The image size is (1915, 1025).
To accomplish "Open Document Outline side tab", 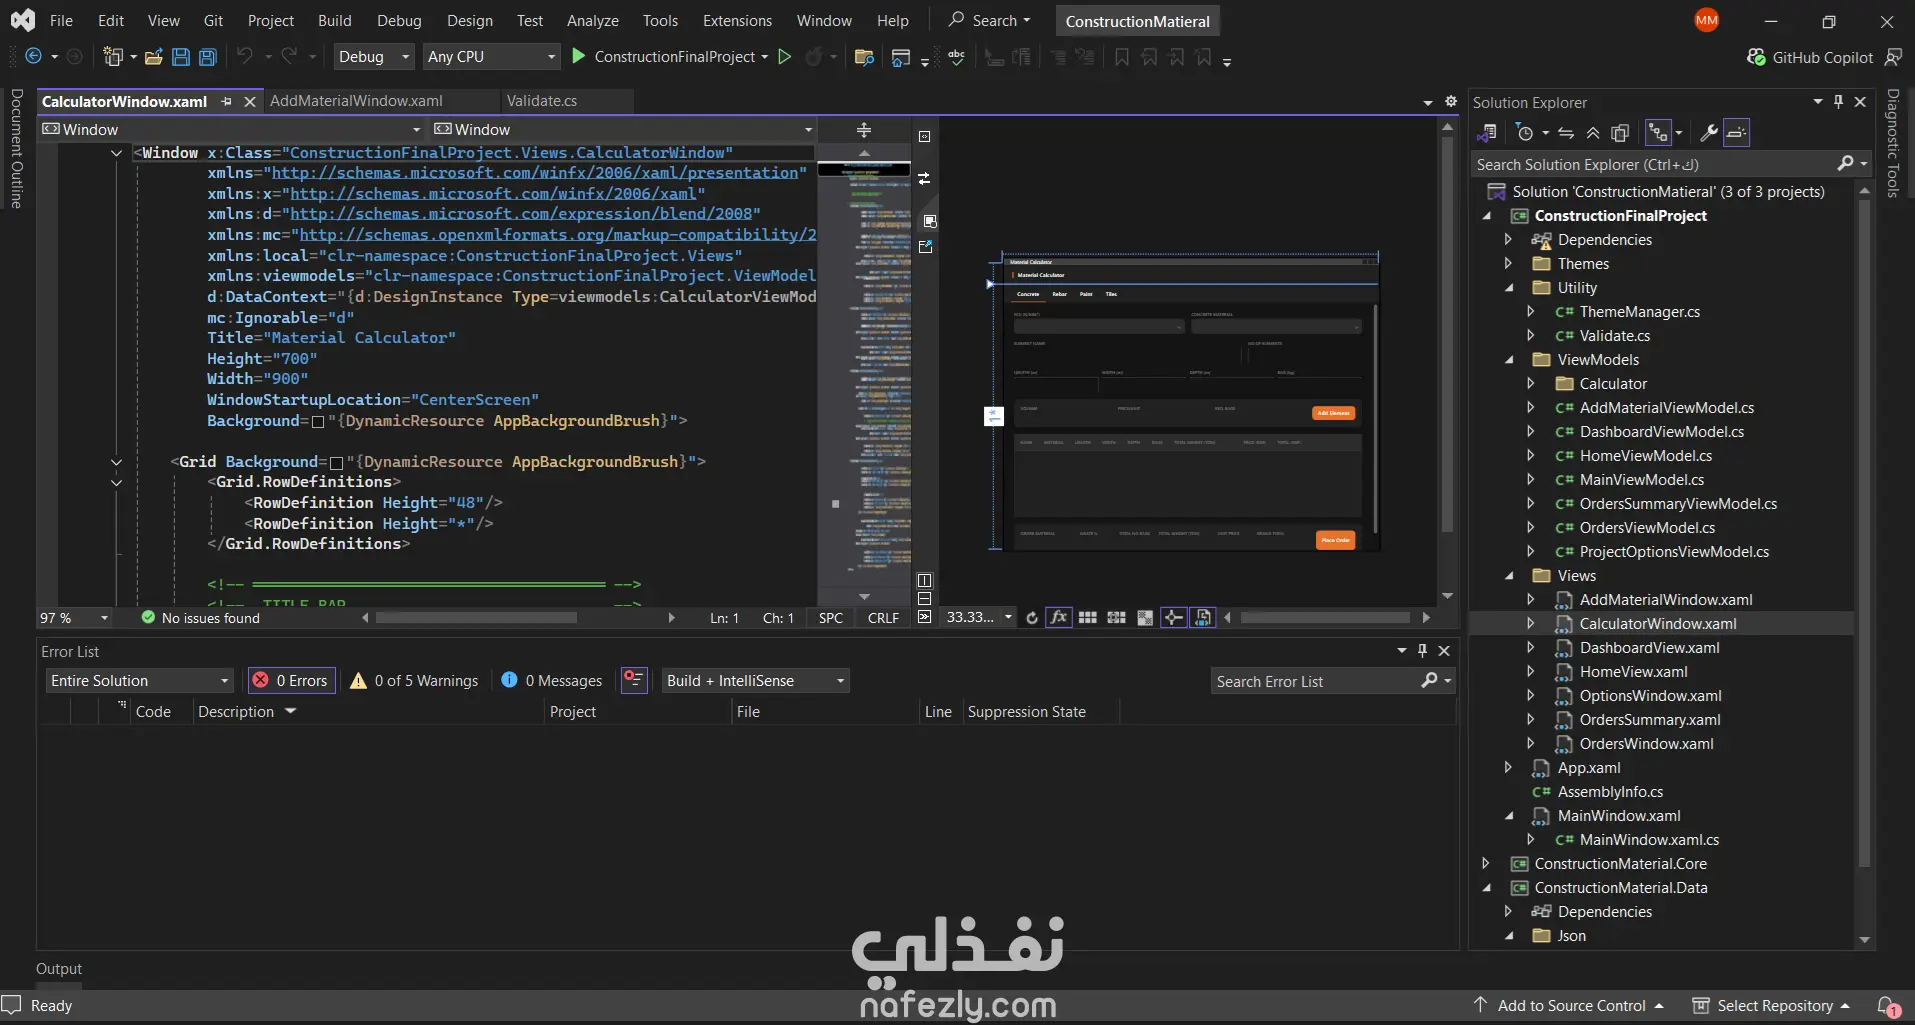I will (x=17, y=148).
